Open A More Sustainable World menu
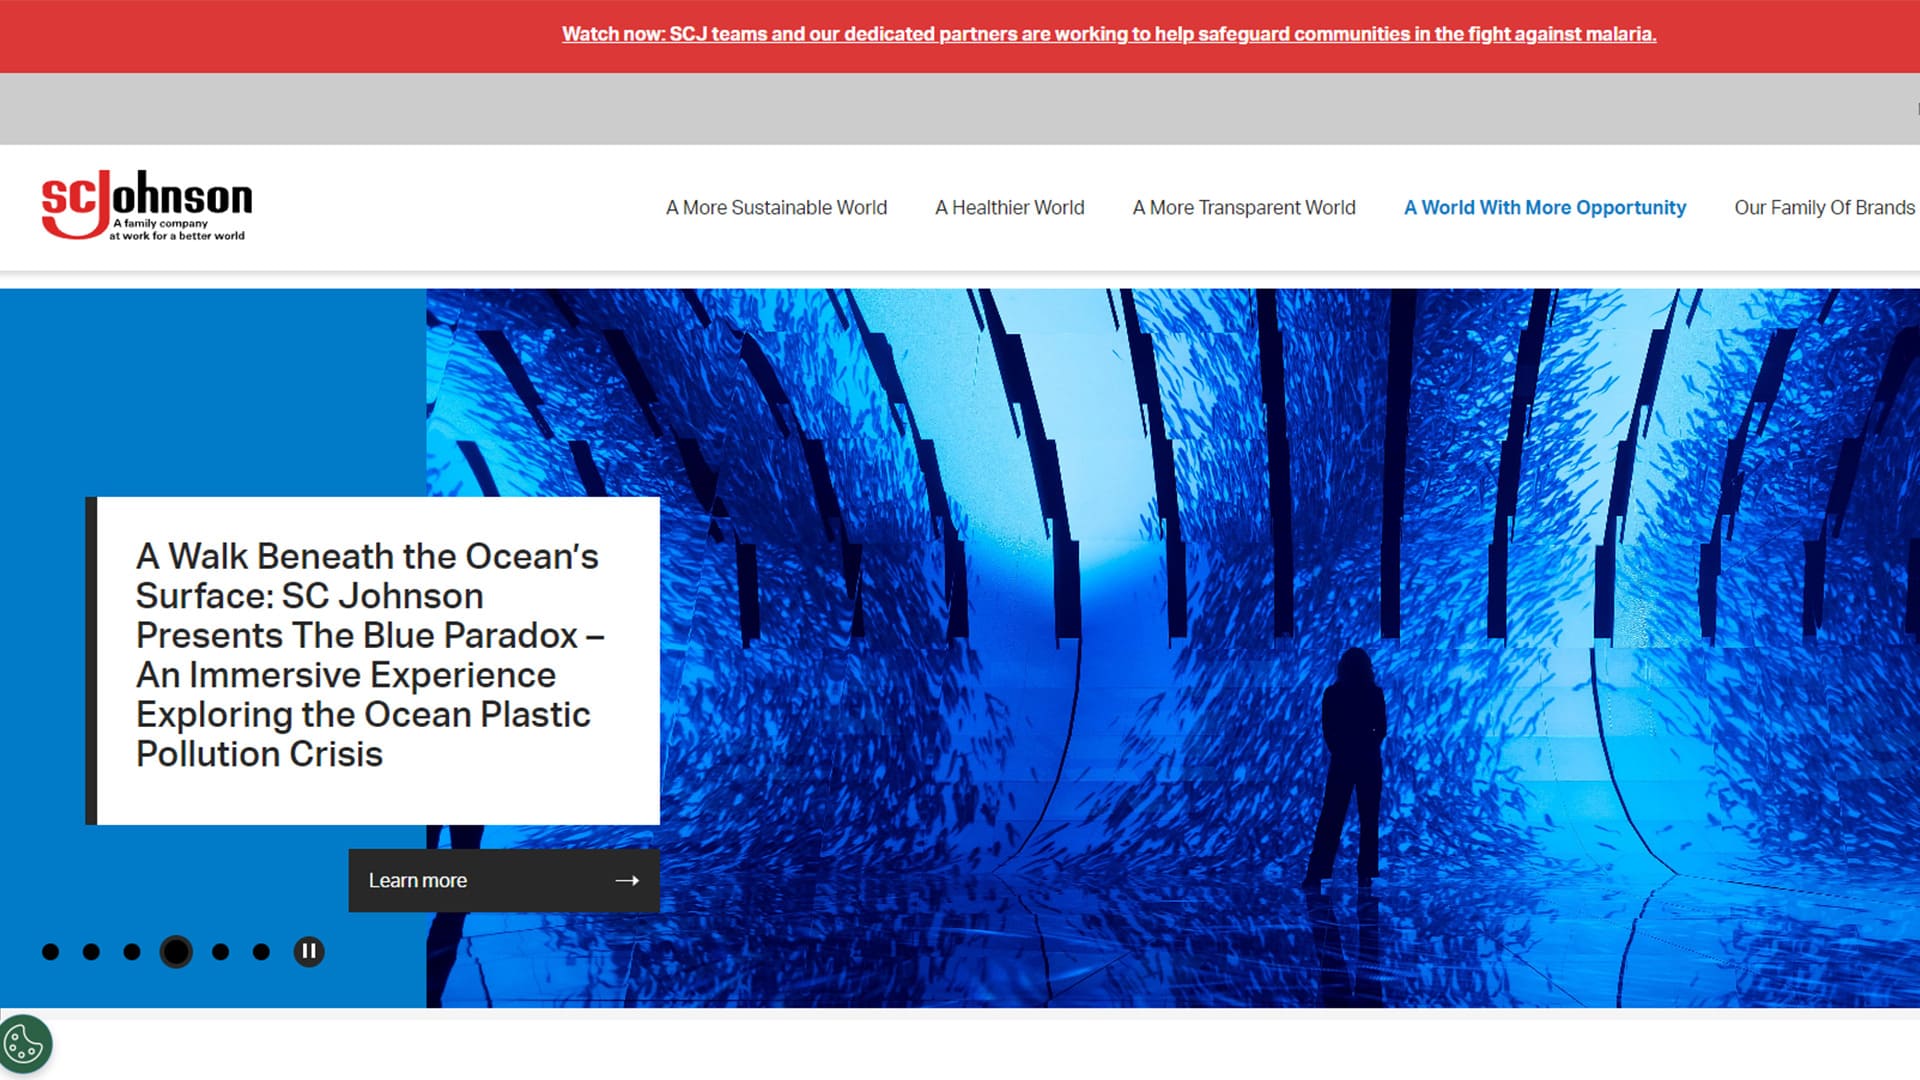 coord(776,208)
